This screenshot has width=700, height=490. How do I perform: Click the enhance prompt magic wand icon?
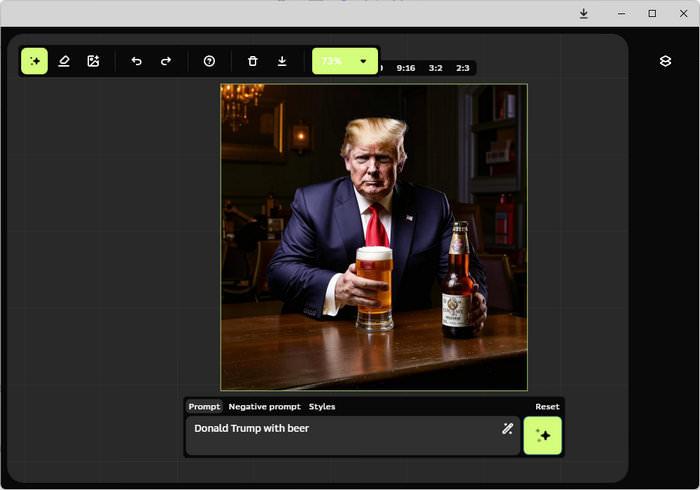point(508,429)
